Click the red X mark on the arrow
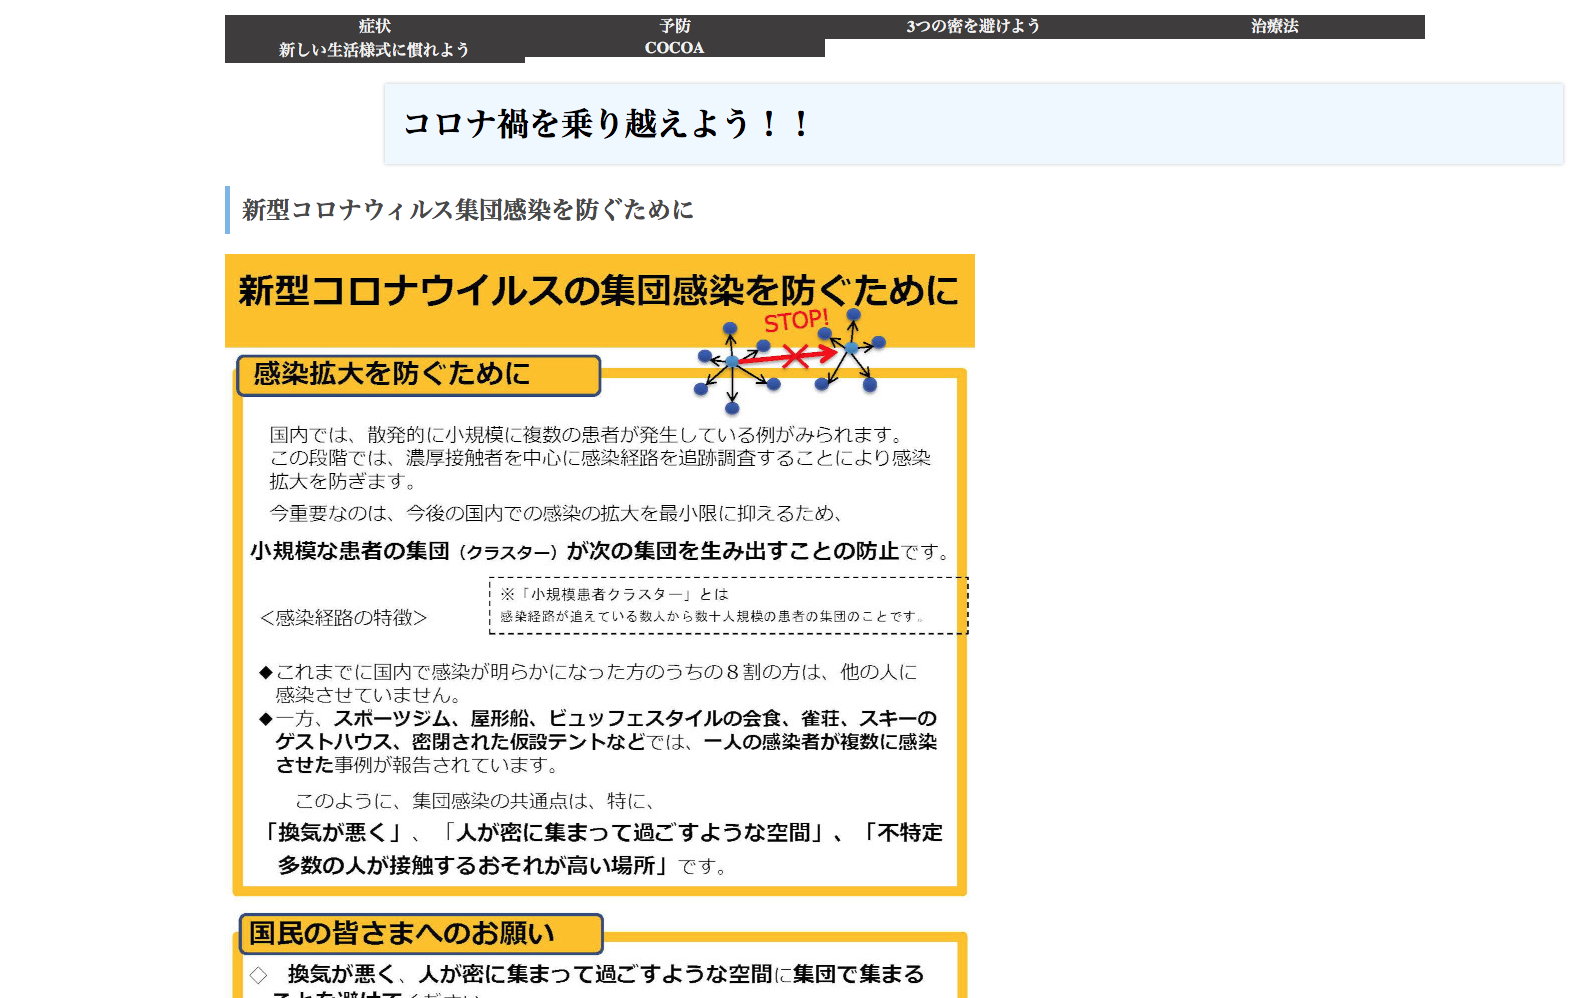Viewport: 1571px width, 998px height. tap(795, 356)
